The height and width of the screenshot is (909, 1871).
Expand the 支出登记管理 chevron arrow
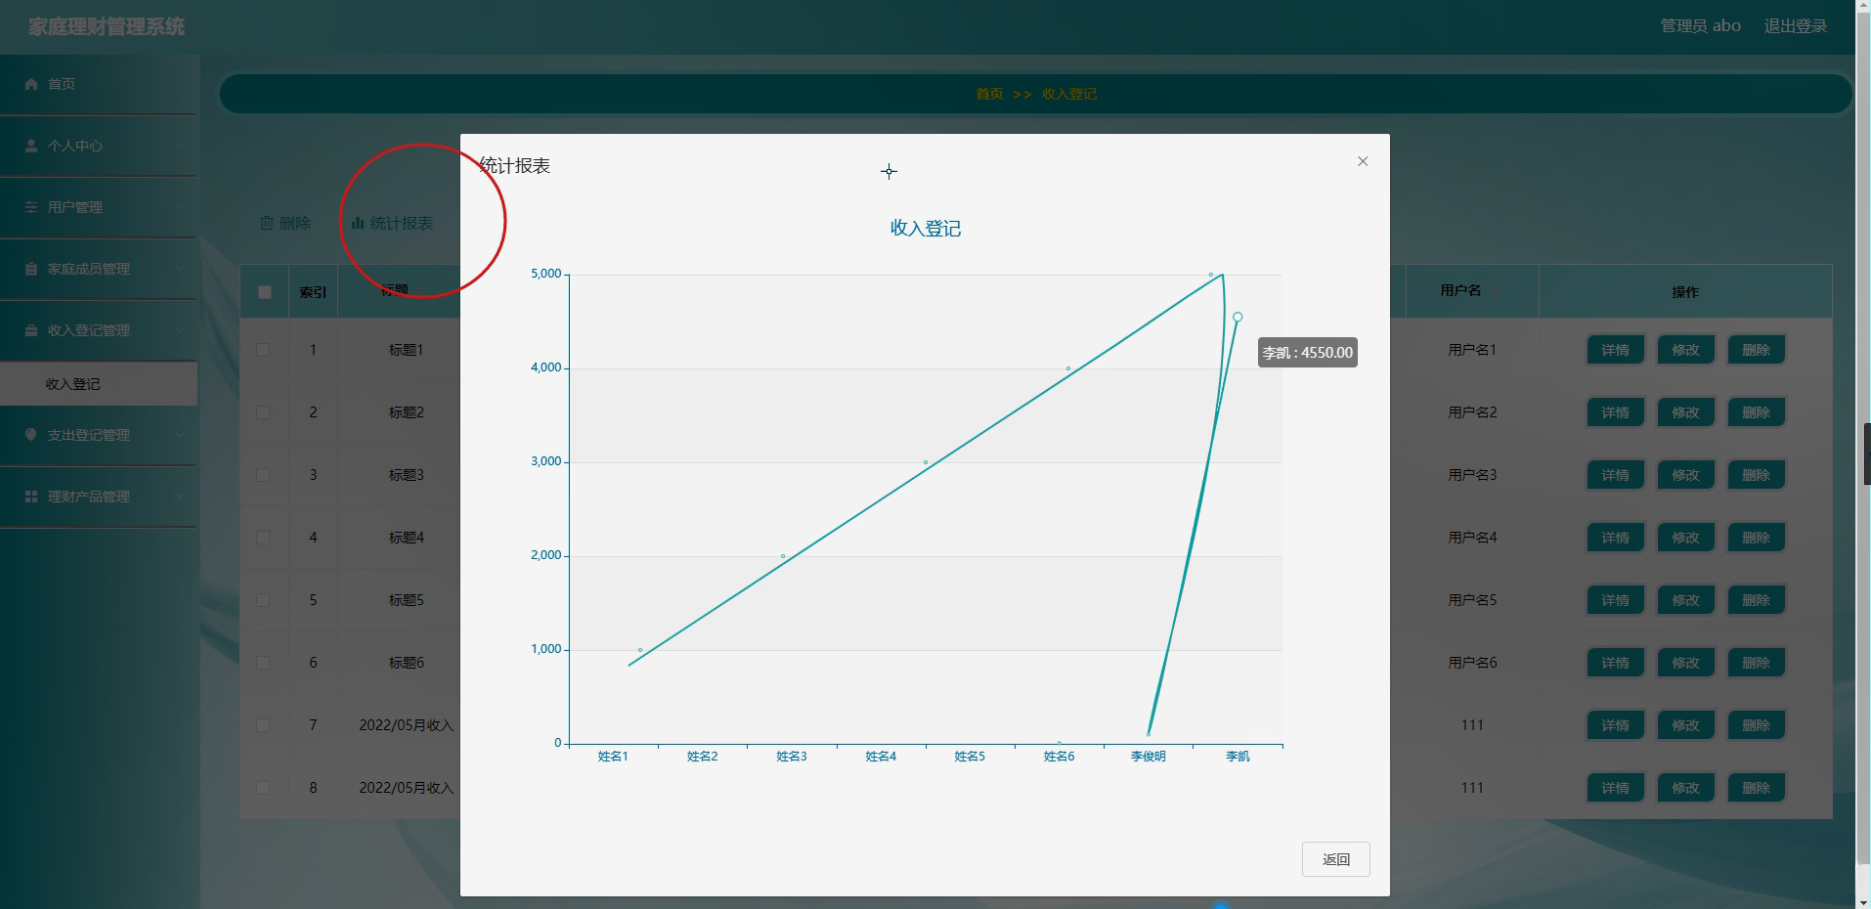180,435
